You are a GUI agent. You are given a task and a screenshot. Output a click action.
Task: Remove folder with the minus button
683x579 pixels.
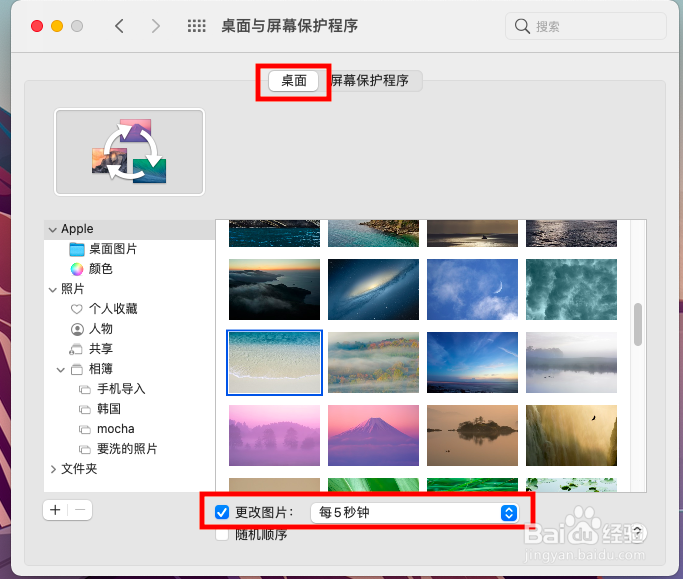pyautogui.click(x=80, y=510)
